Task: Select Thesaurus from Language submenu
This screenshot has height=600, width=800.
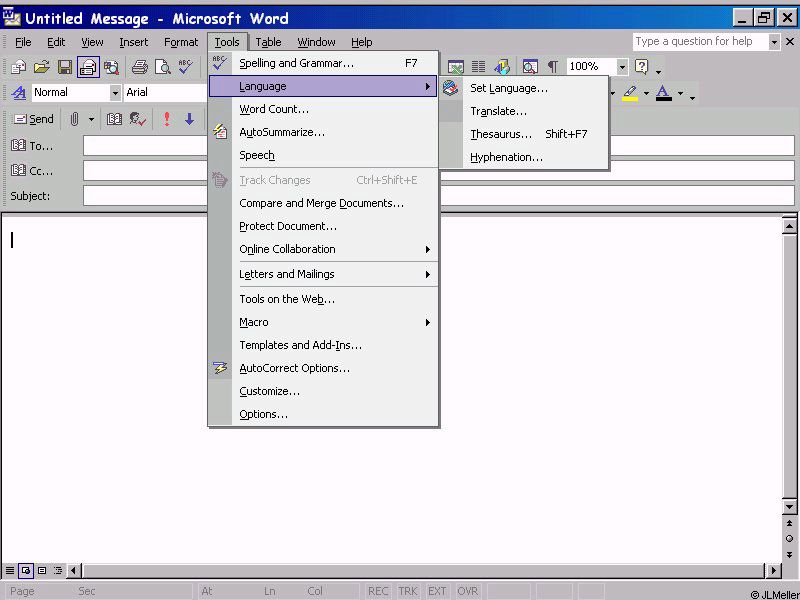Action: pos(501,134)
